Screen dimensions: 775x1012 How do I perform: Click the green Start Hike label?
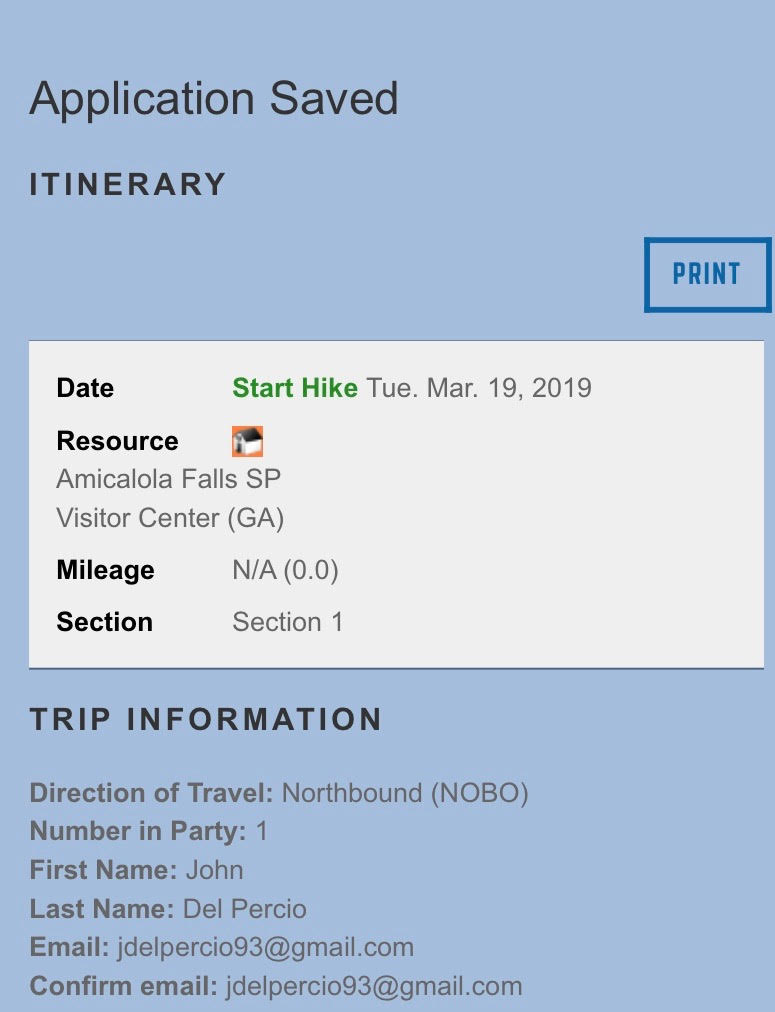point(295,388)
